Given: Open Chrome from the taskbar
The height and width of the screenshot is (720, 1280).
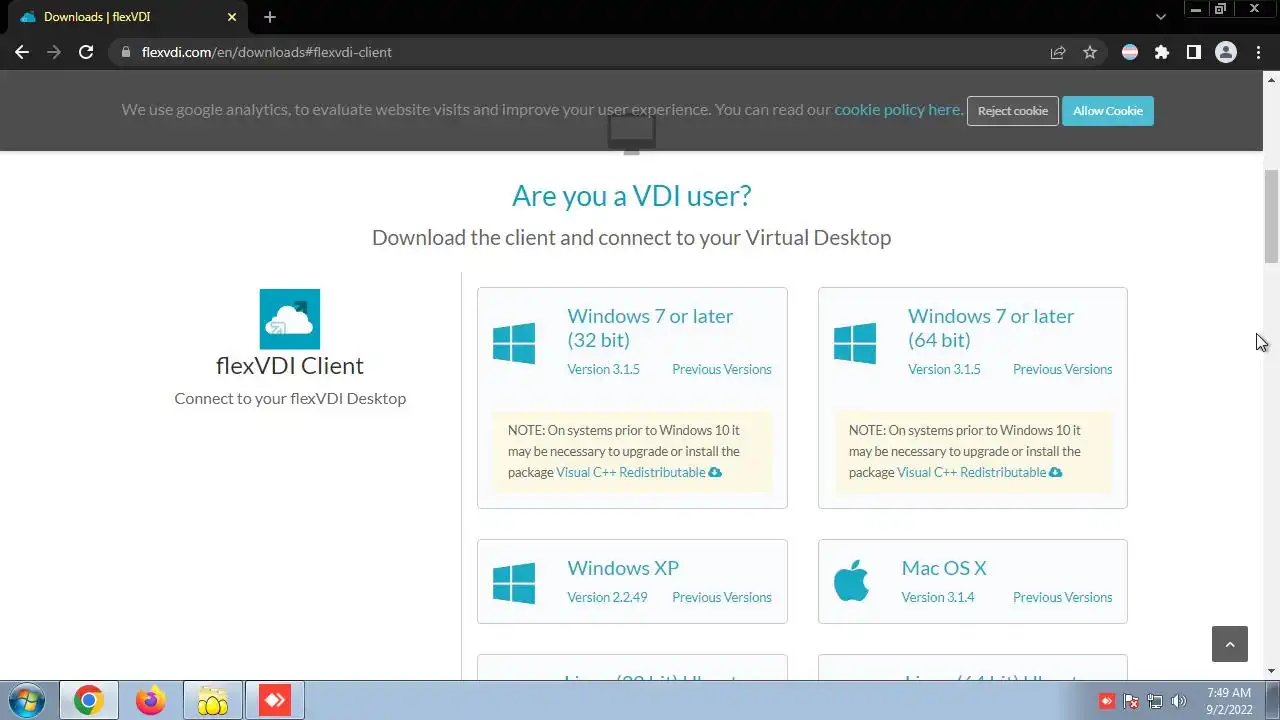Looking at the screenshot, I should click(88, 701).
